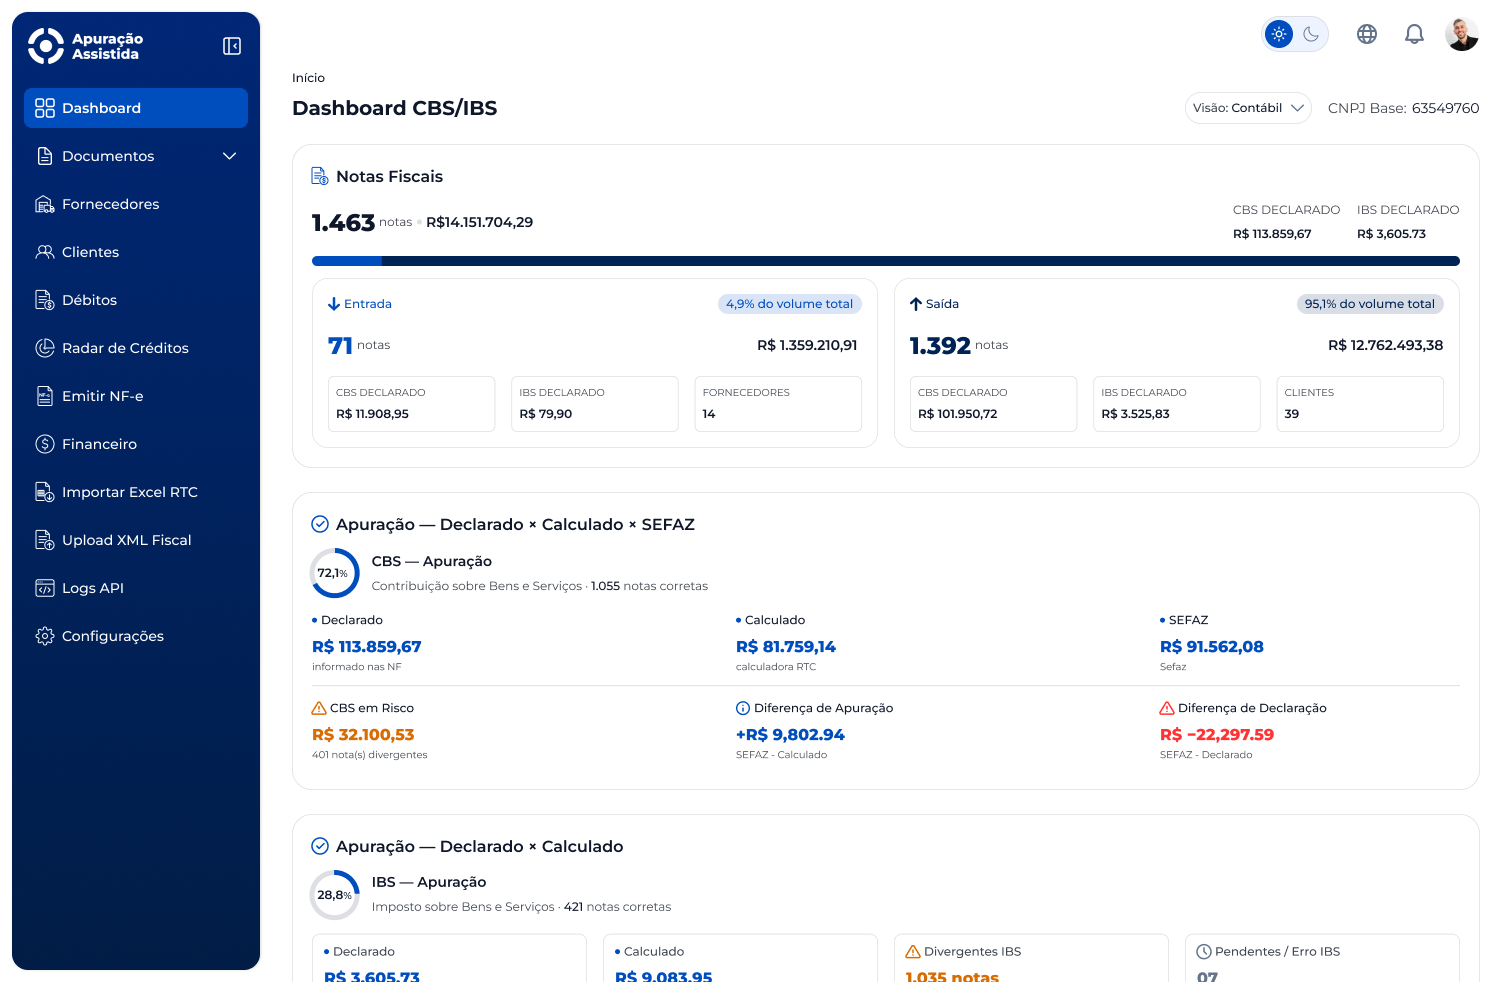Open the user avatar menu
The height and width of the screenshot is (982, 1512).
tap(1462, 34)
